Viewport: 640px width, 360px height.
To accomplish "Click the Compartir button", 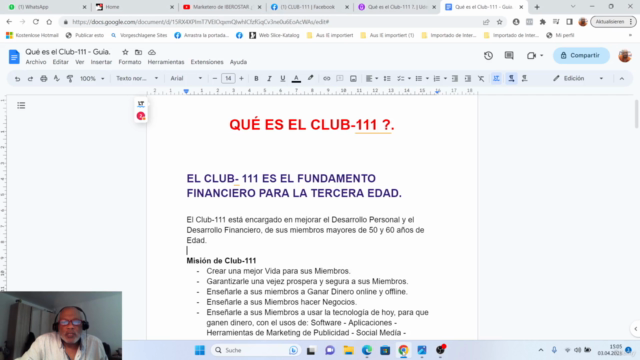I will point(581,56).
